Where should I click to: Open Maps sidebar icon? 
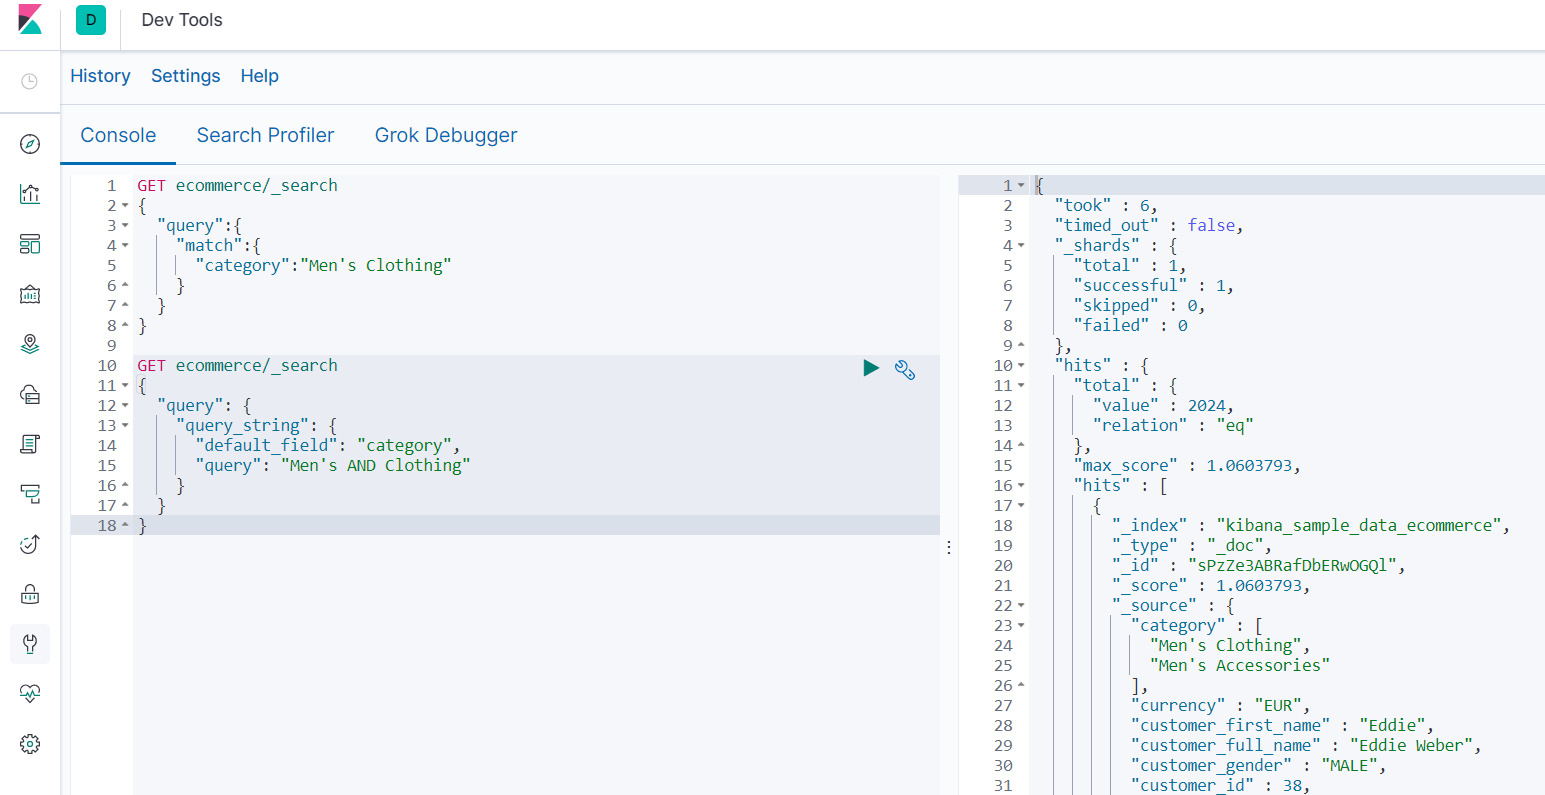point(30,344)
